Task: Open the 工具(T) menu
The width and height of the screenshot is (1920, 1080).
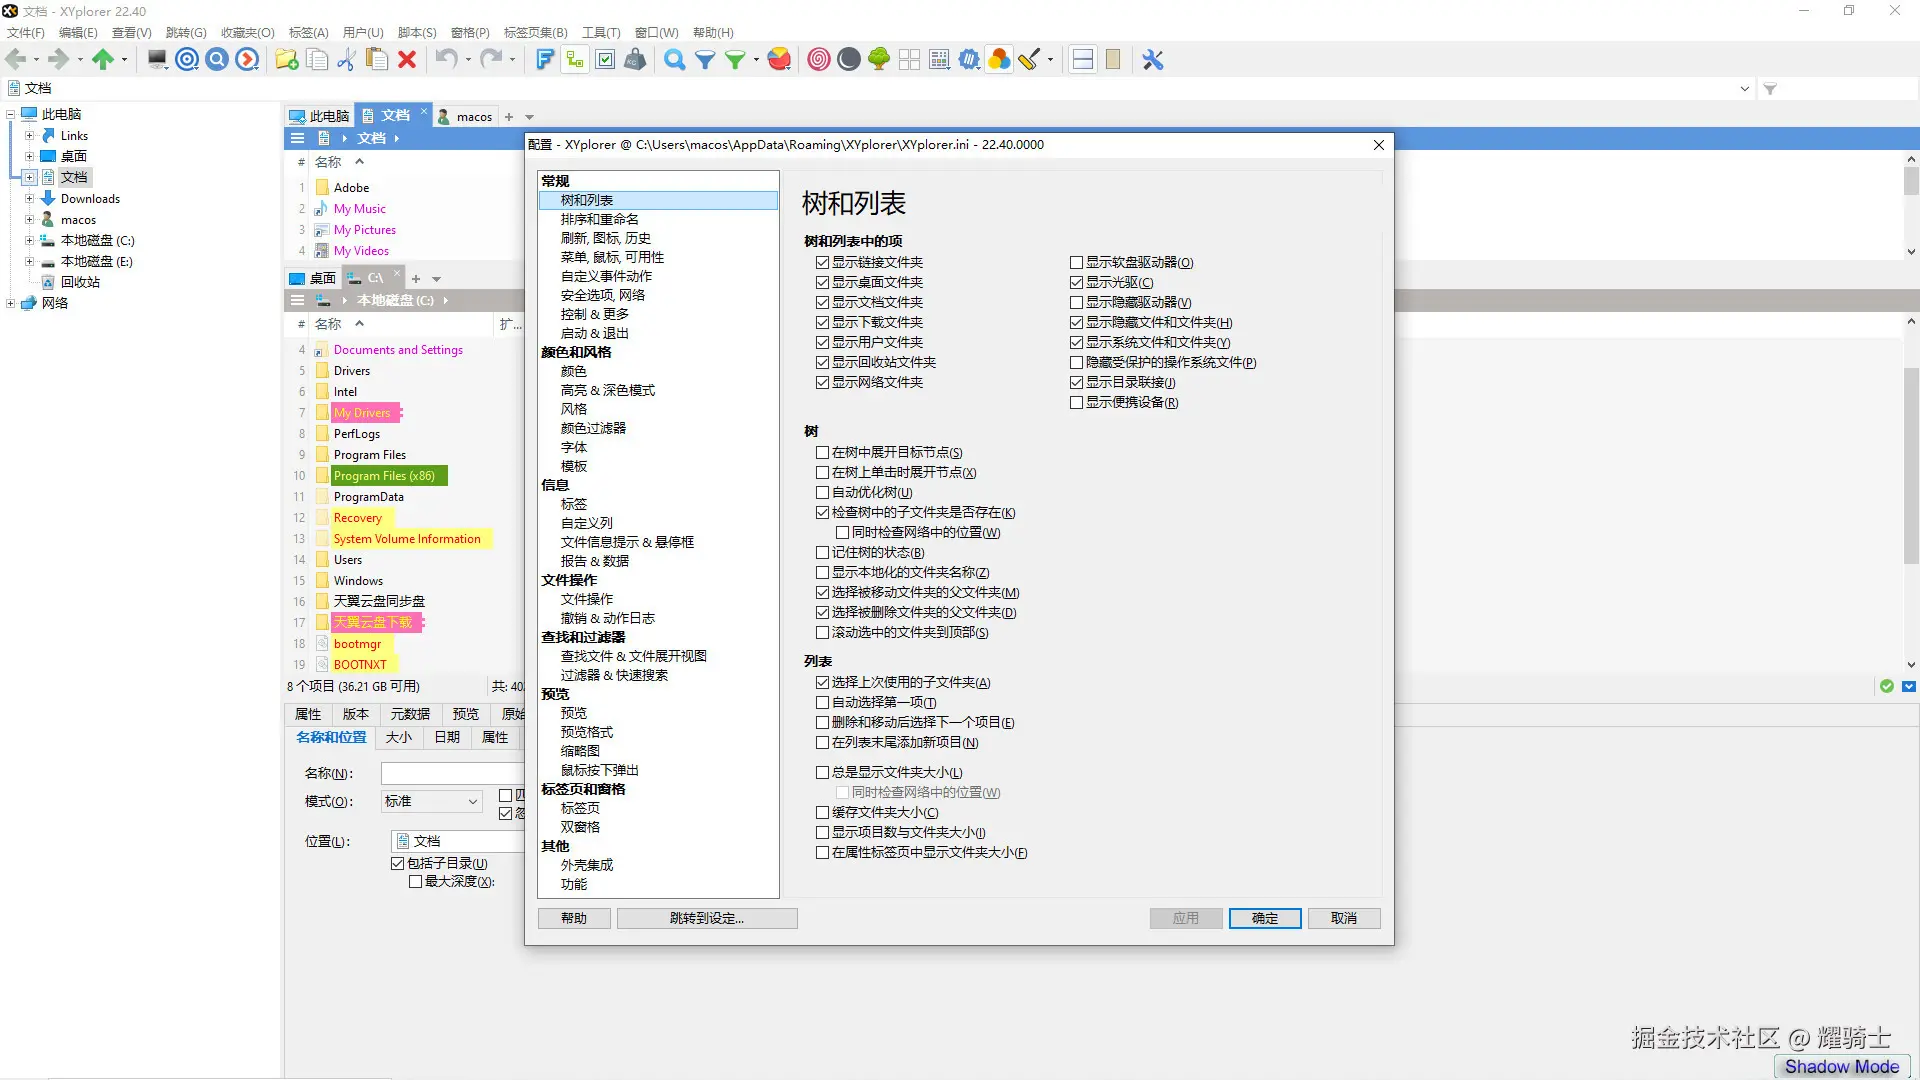Action: pos(600,33)
